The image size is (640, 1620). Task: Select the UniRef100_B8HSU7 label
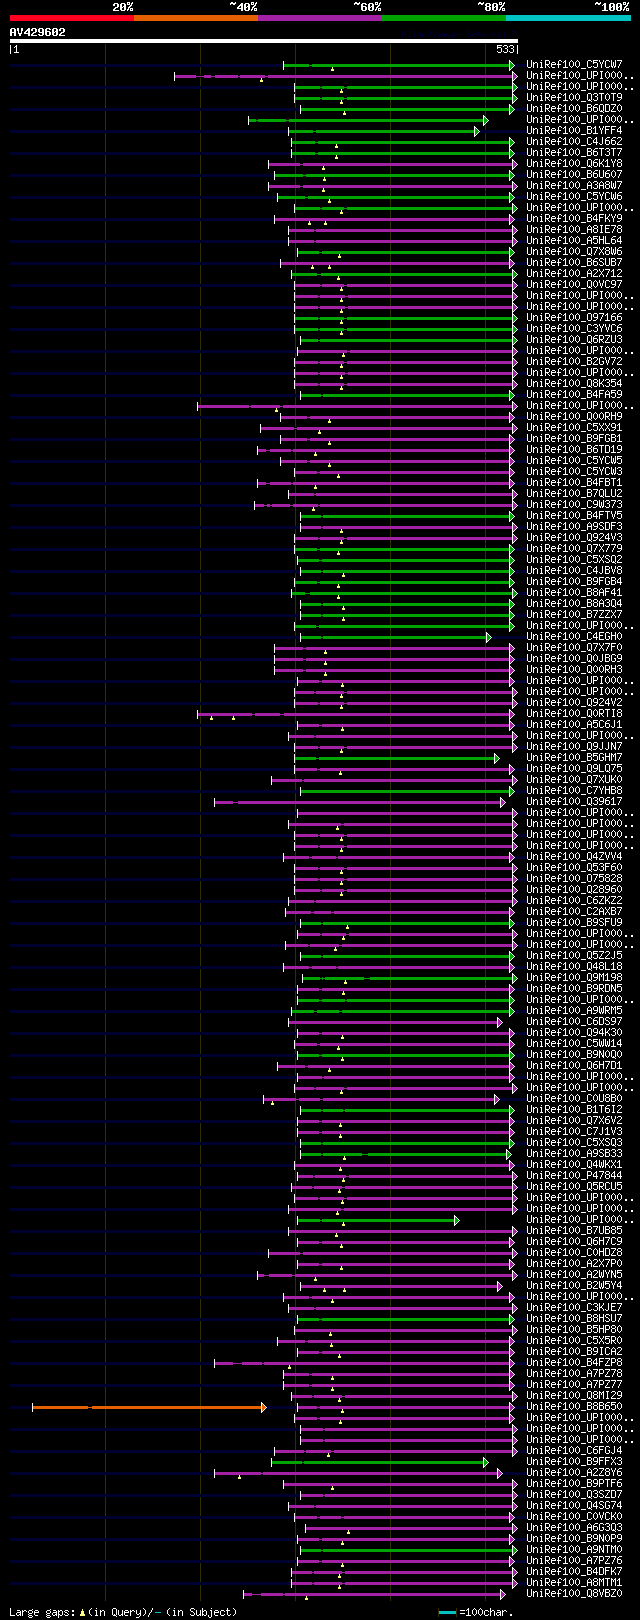pyautogui.click(x=574, y=1318)
